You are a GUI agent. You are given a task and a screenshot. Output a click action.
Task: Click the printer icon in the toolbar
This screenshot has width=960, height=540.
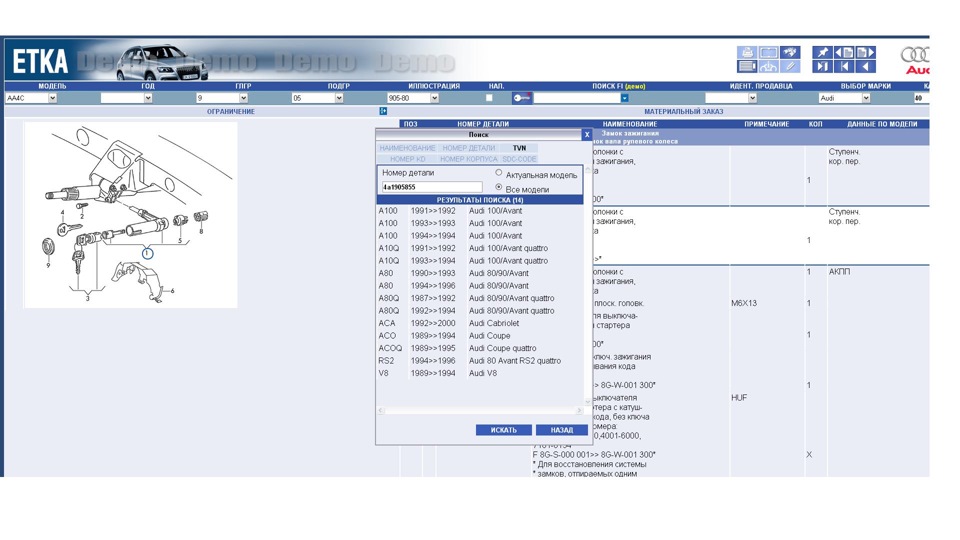pos(746,53)
